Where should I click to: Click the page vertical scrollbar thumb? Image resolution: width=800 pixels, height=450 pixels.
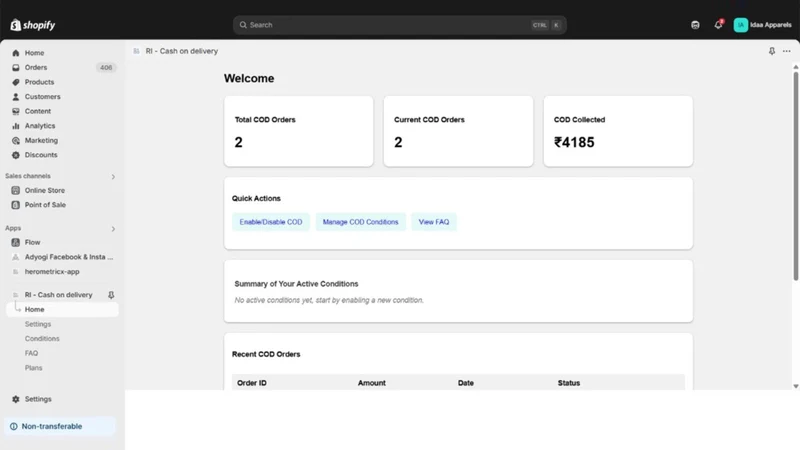(x=795, y=176)
